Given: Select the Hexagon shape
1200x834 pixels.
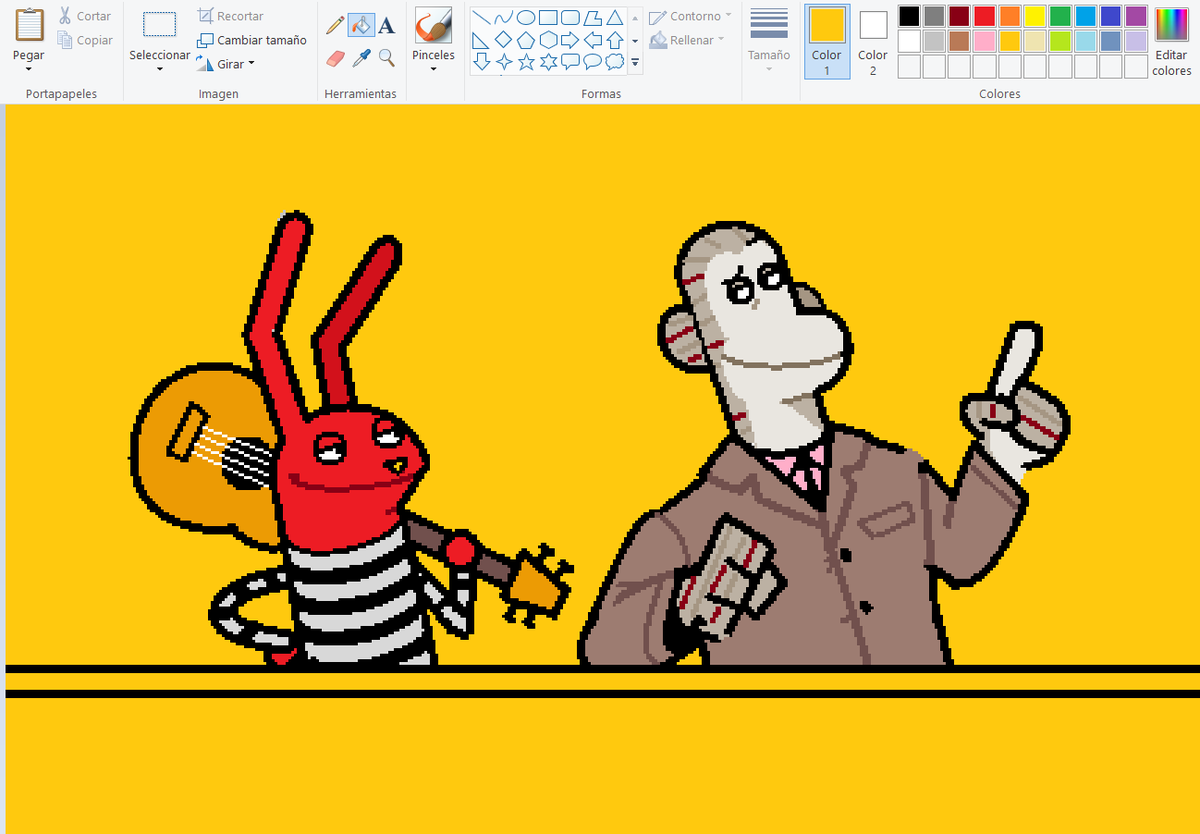Looking at the screenshot, I should click(548, 40).
